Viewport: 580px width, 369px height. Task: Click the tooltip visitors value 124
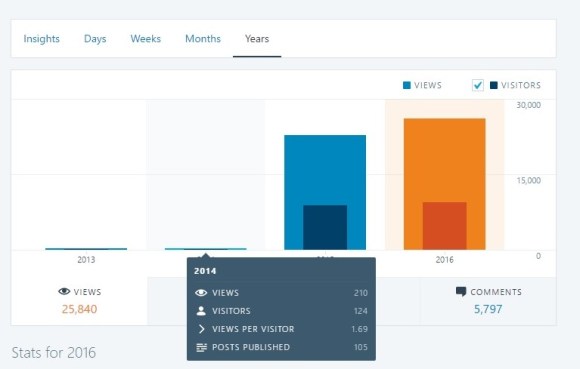[361, 311]
